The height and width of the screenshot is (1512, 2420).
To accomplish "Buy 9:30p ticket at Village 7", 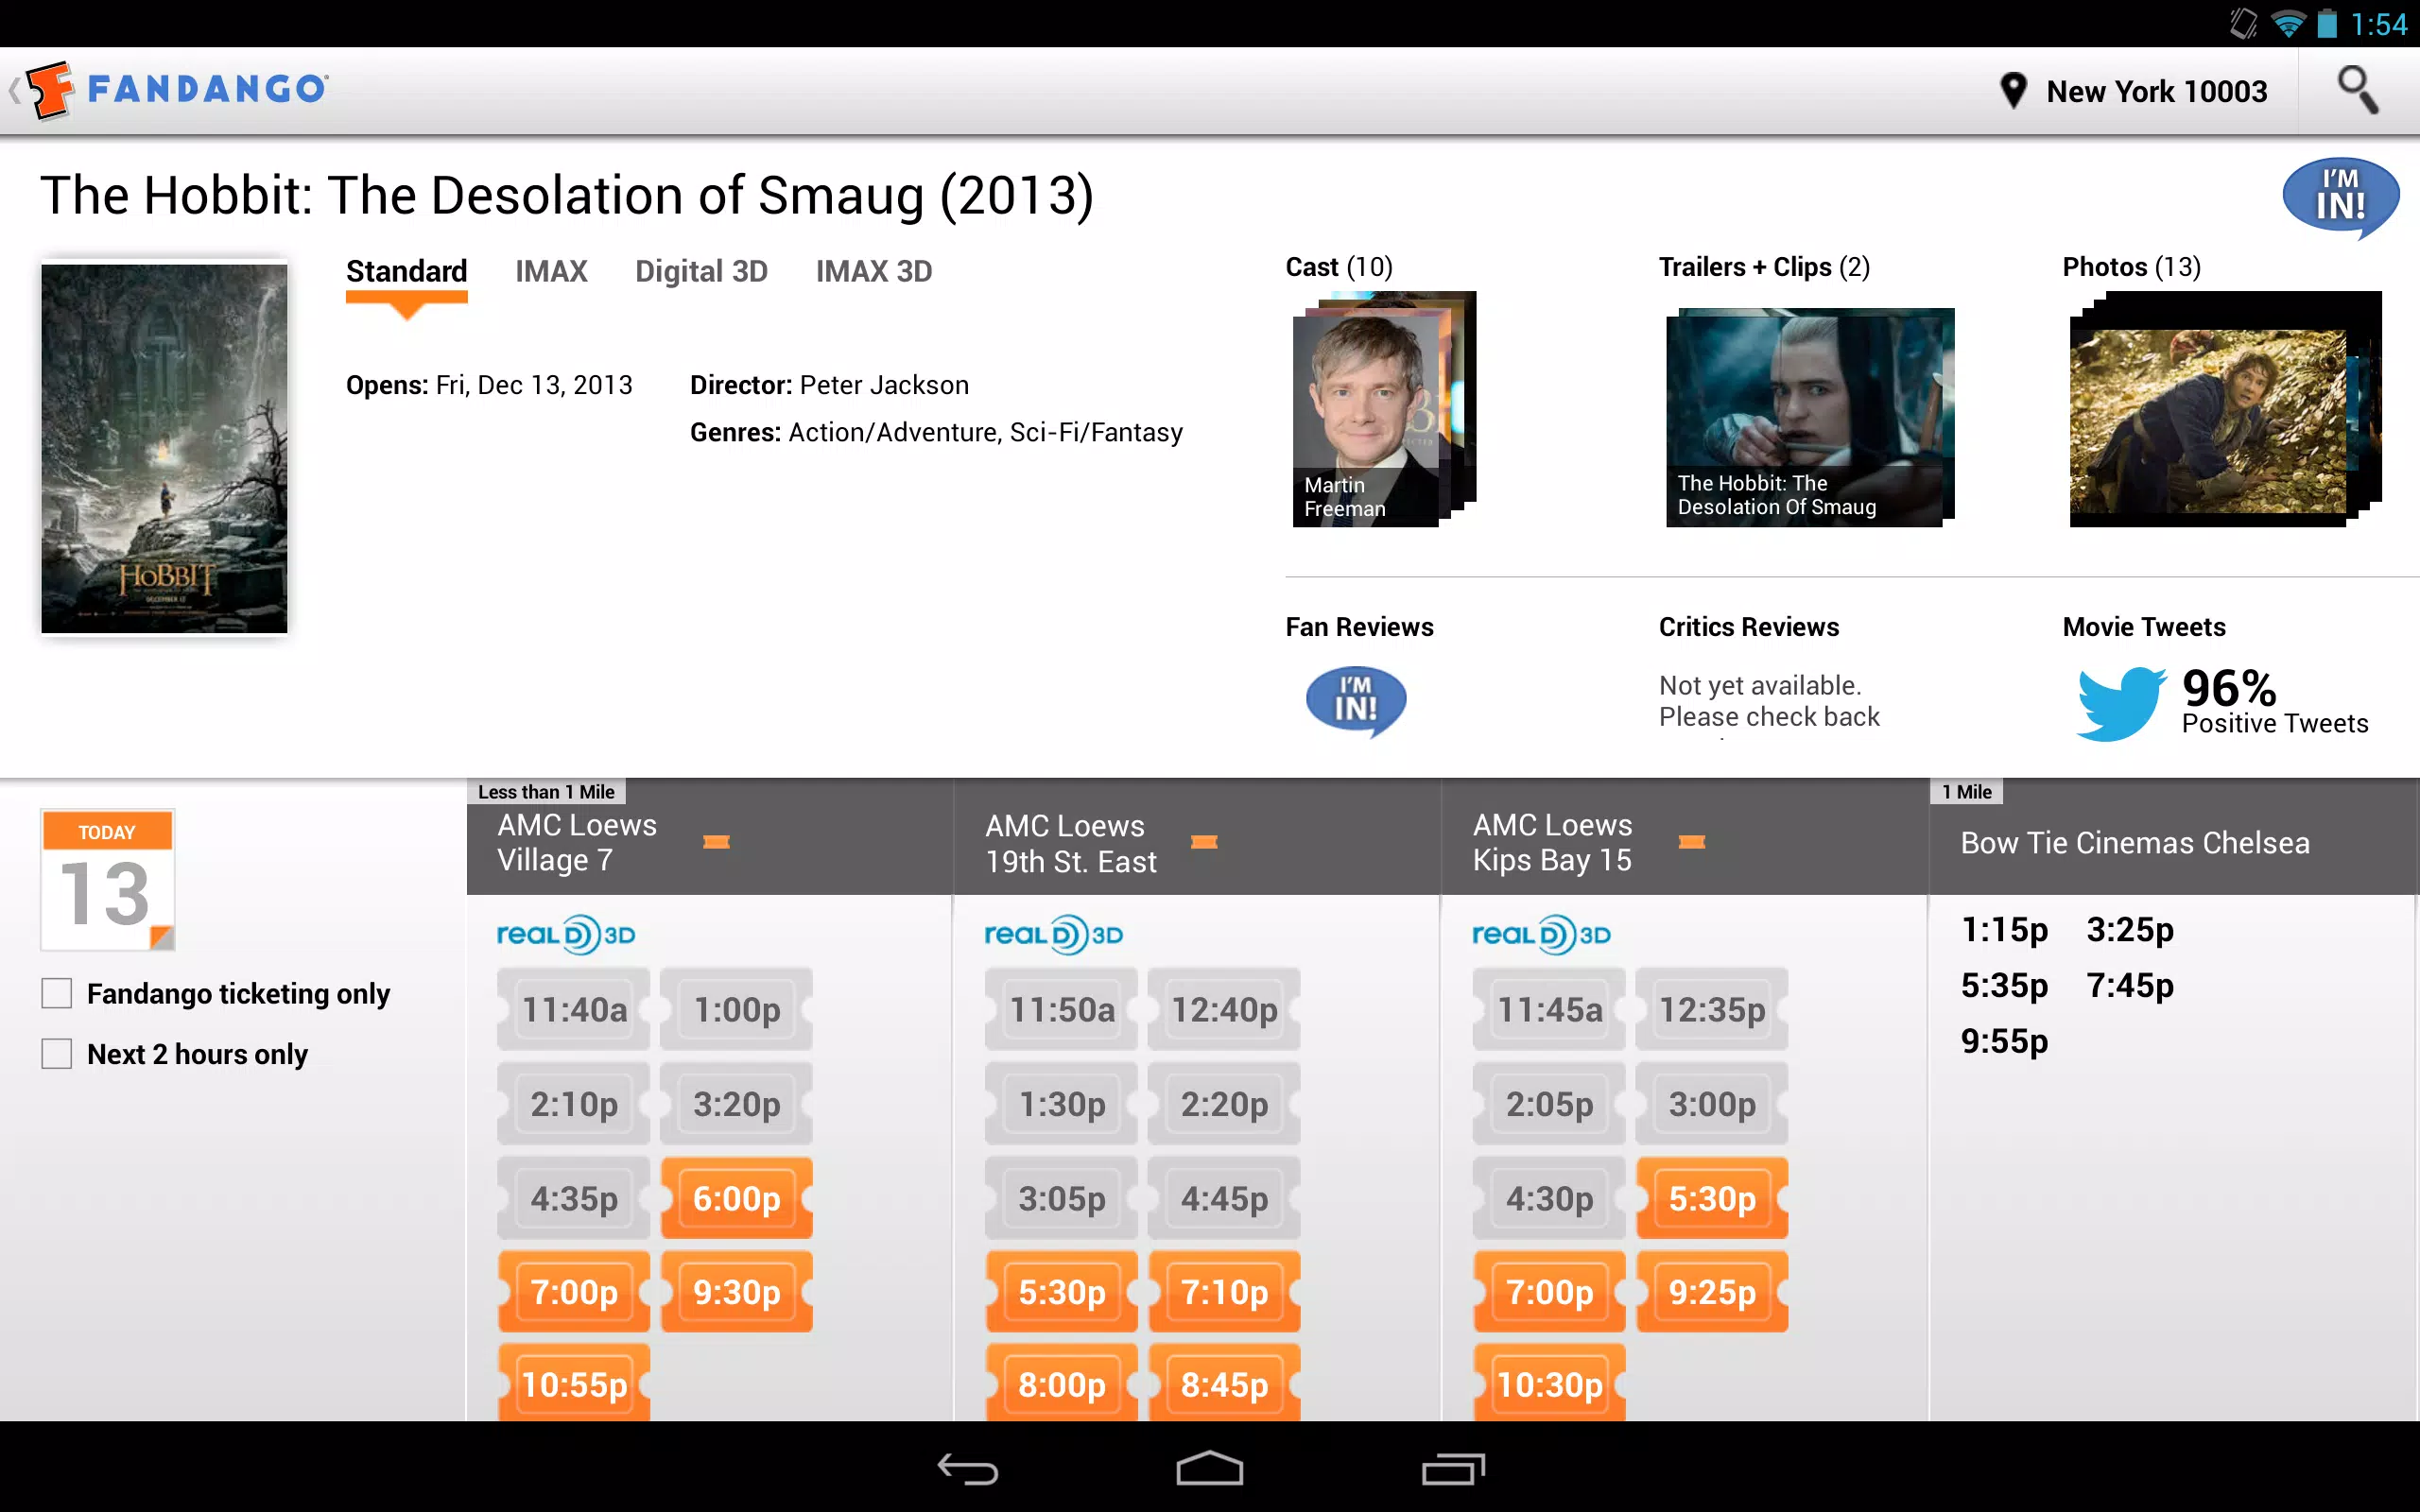I will pyautogui.click(x=737, y=1292).
